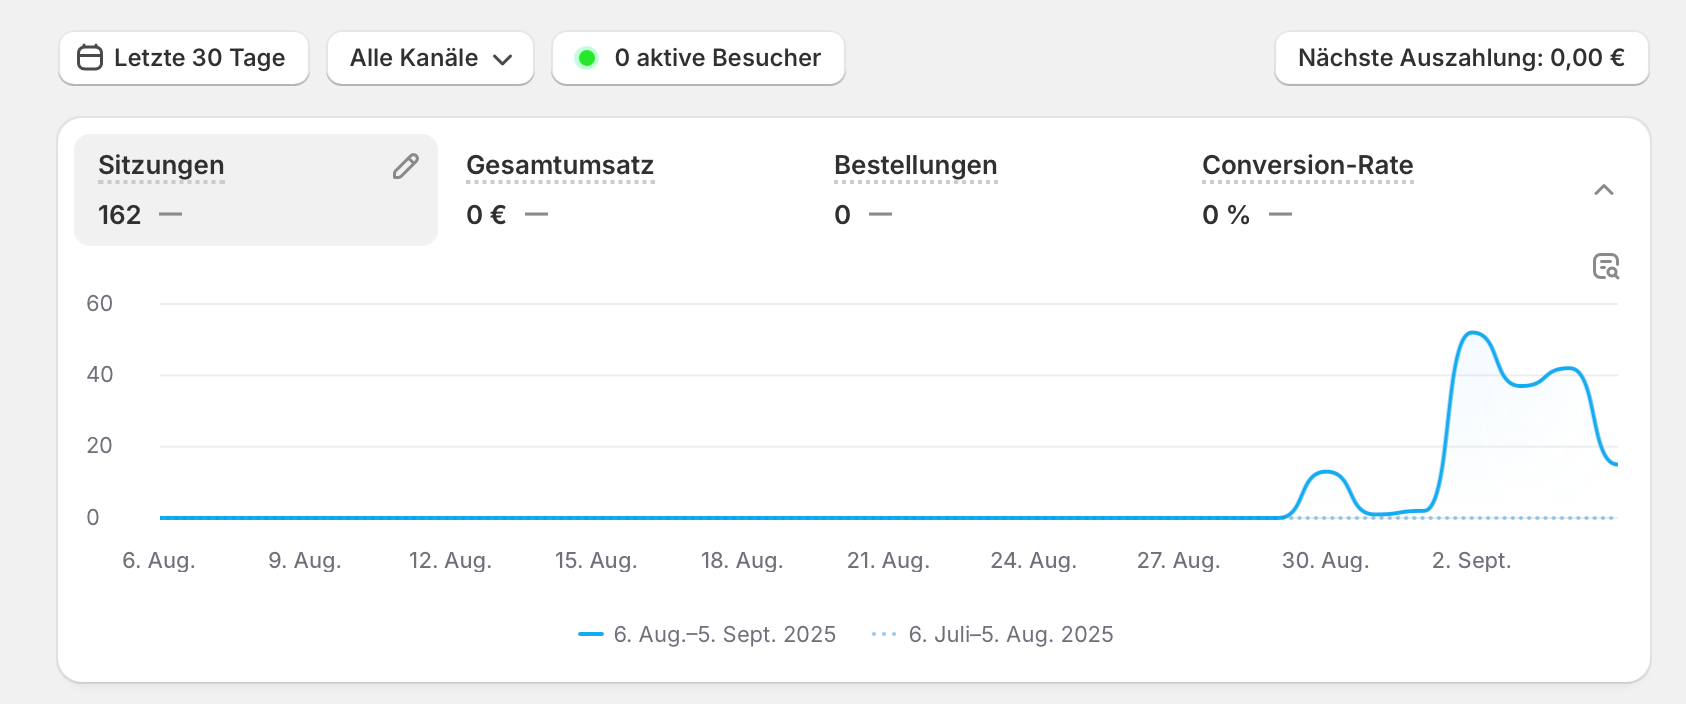Click the 162 sessions value

[119, 215]
